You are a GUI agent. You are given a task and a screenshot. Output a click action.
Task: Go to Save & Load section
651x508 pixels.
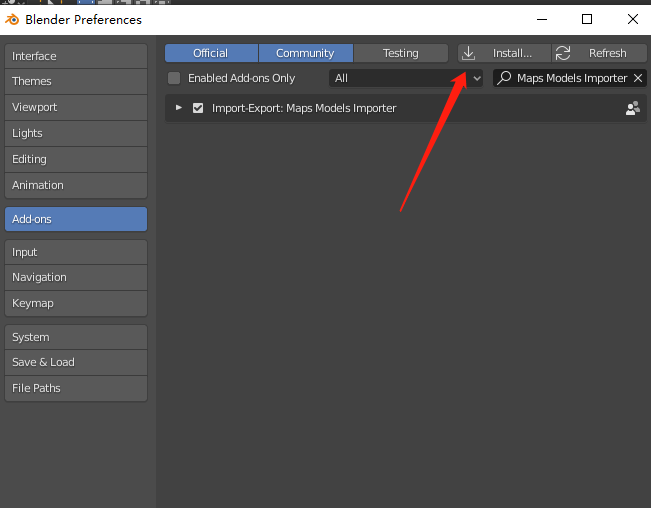tap(76, 362)
